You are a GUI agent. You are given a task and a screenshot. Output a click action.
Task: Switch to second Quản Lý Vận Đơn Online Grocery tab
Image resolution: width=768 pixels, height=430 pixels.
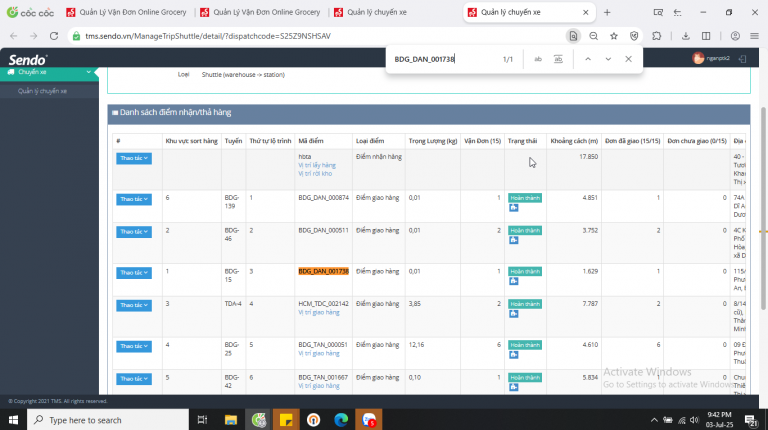[260, 12]
